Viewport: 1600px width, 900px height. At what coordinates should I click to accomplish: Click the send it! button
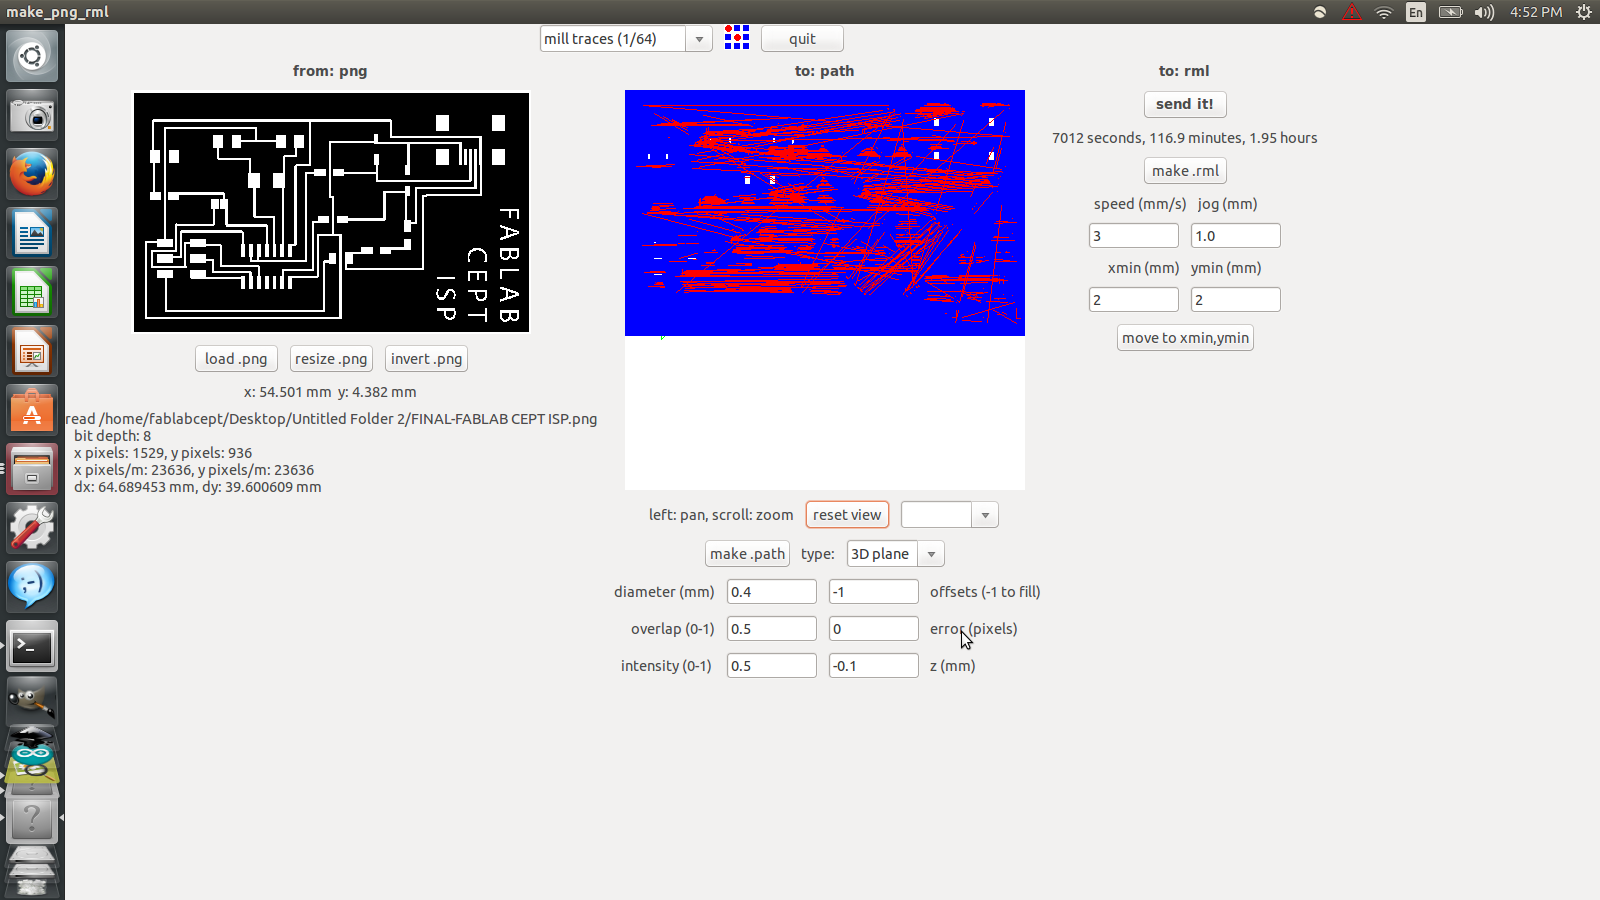click(1185, 104)
